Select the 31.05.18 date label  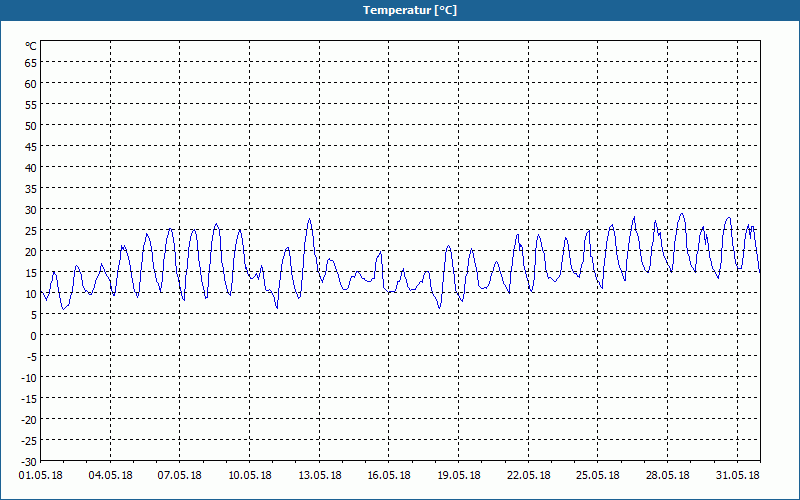tap(737, 475)
